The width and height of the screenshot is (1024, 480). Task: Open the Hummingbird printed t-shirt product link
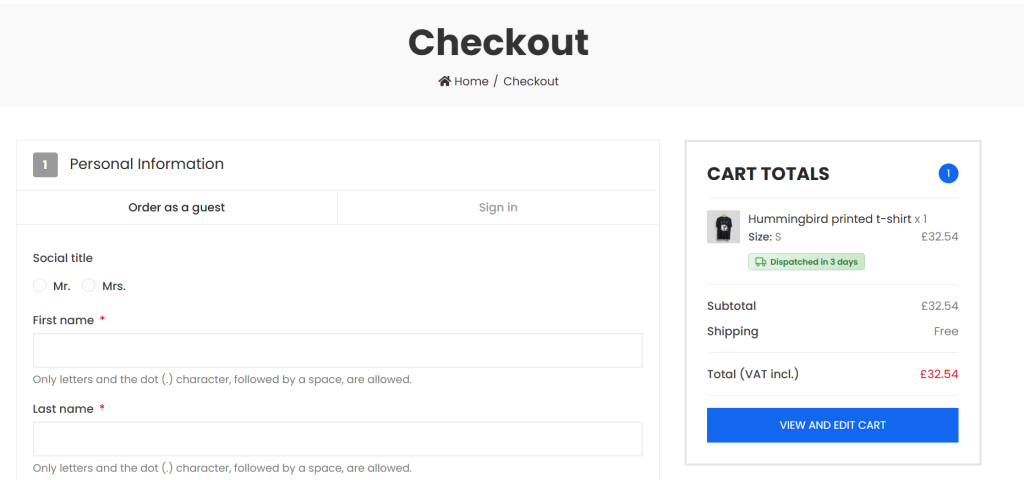pyautogui.click(x=829, y=219)
